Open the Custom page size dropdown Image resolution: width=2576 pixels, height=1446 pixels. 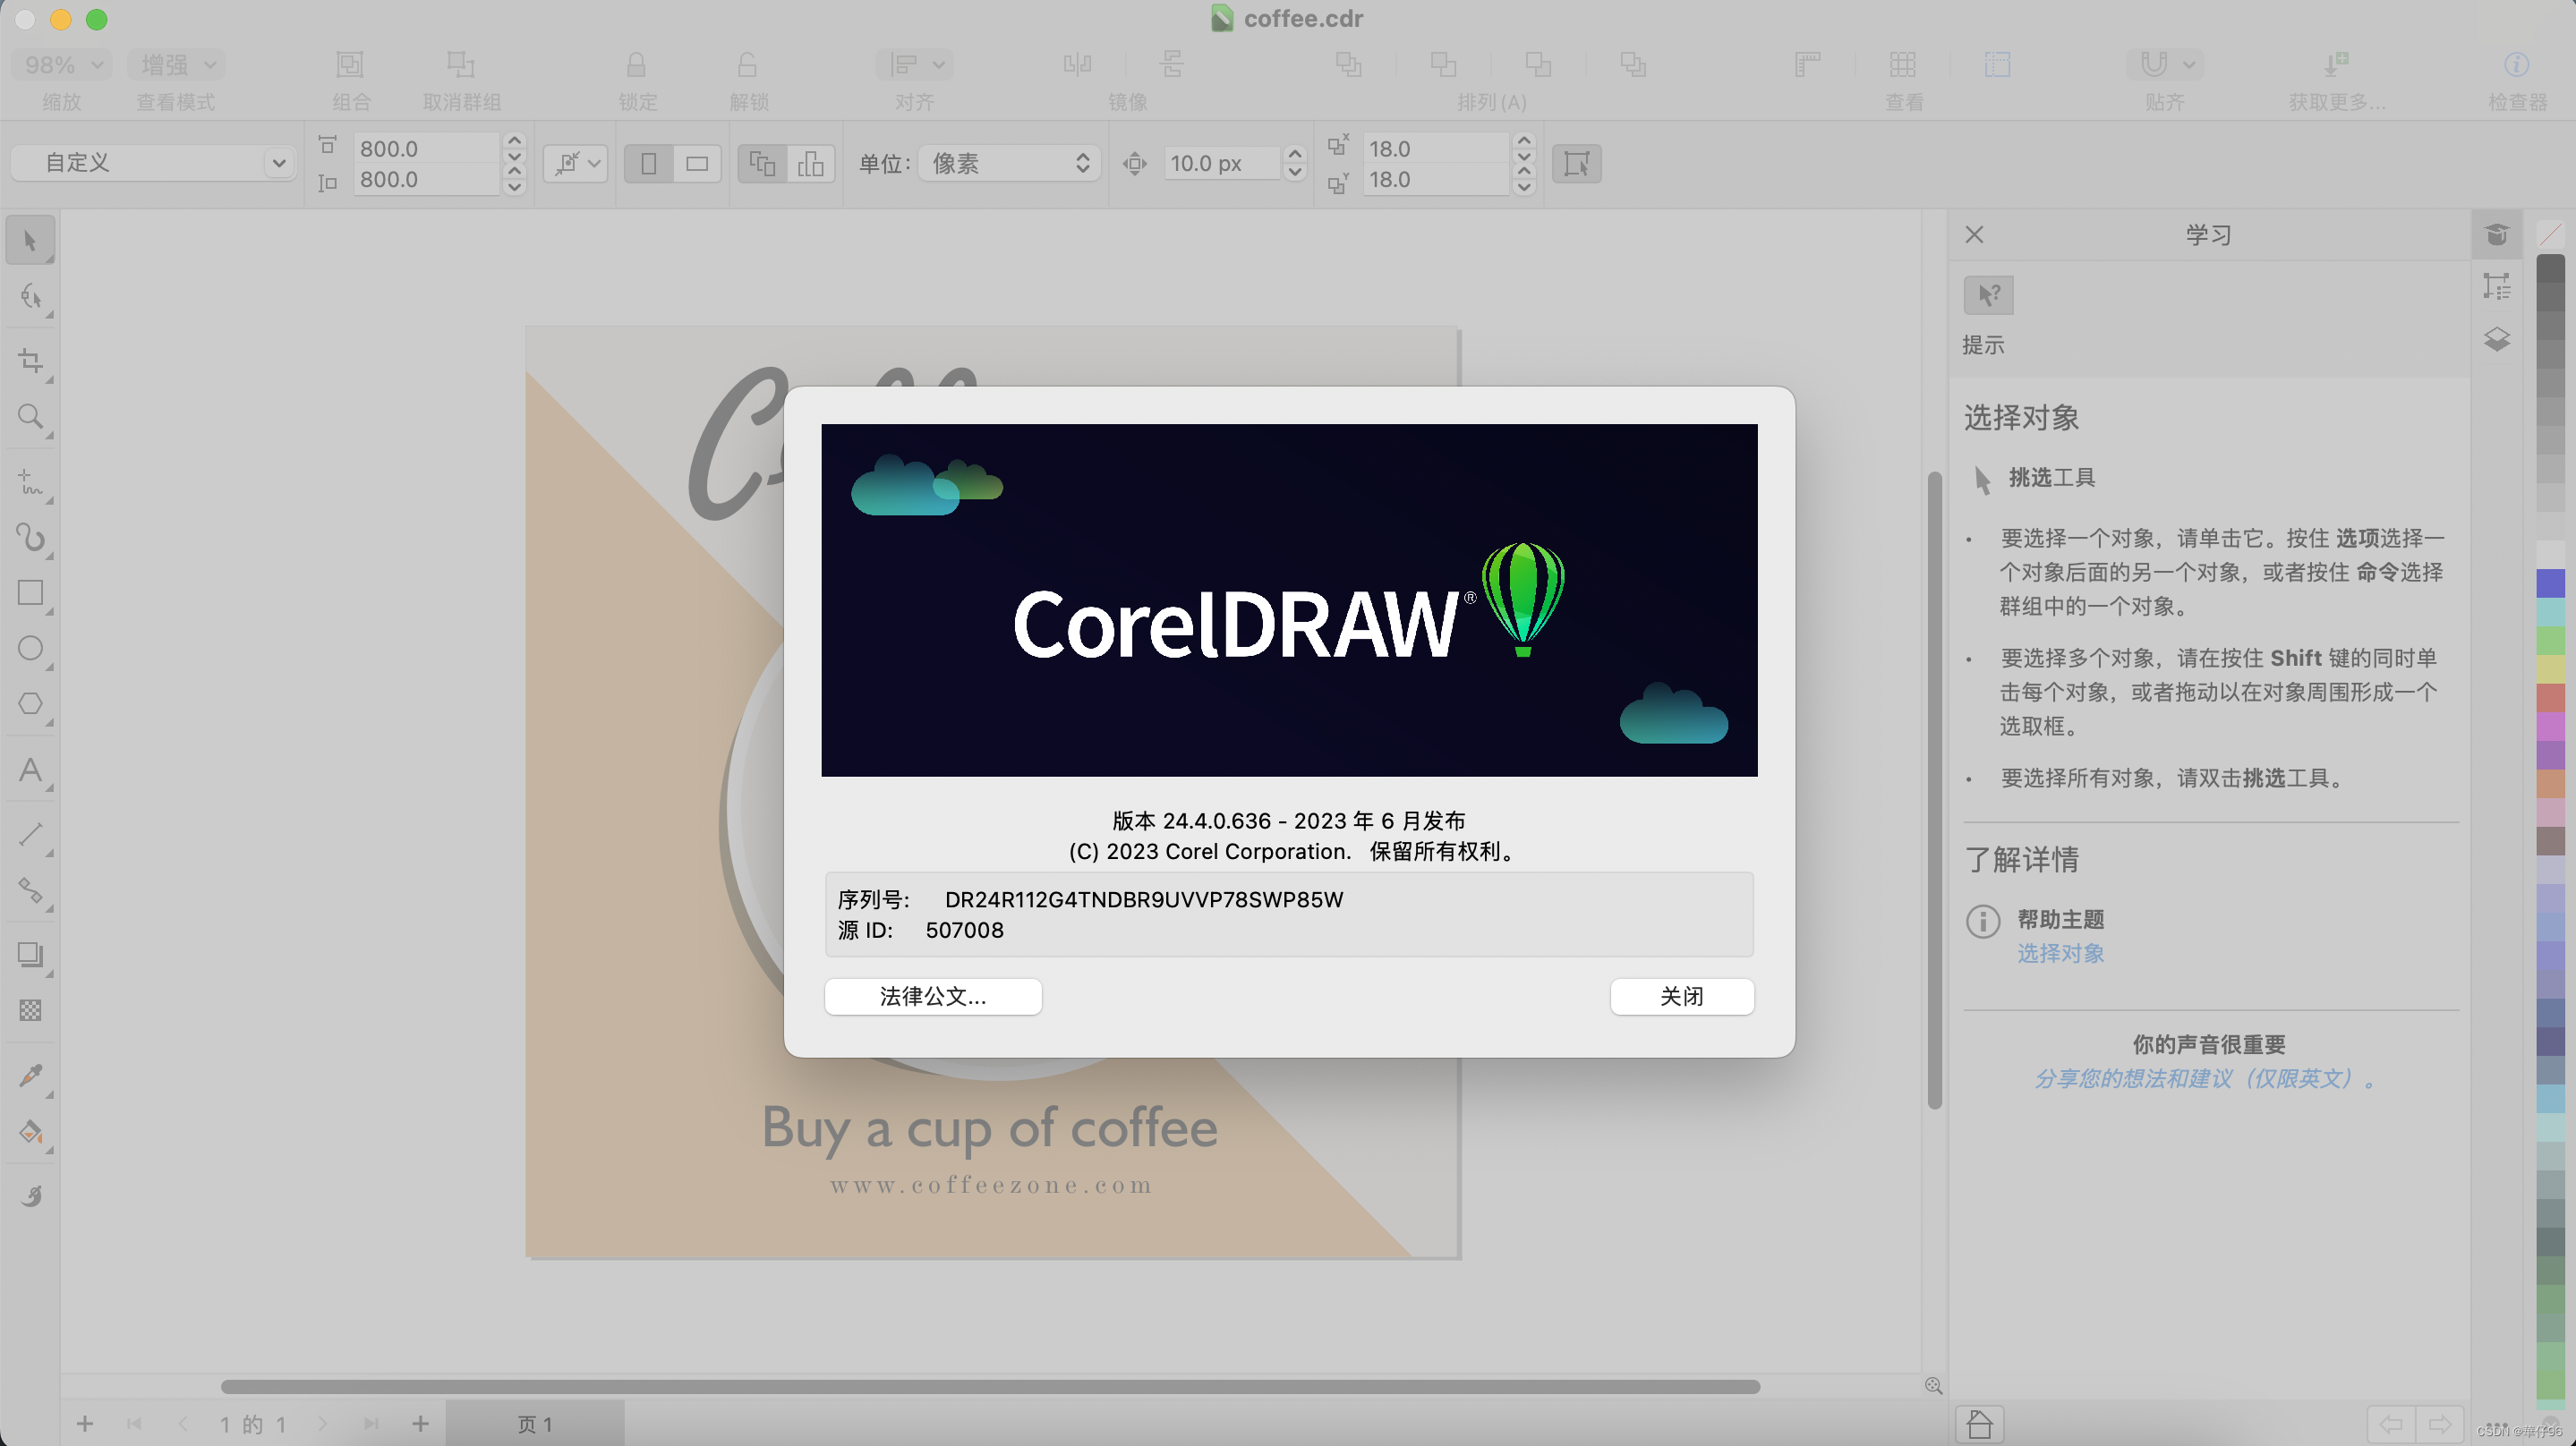(154, 163)
